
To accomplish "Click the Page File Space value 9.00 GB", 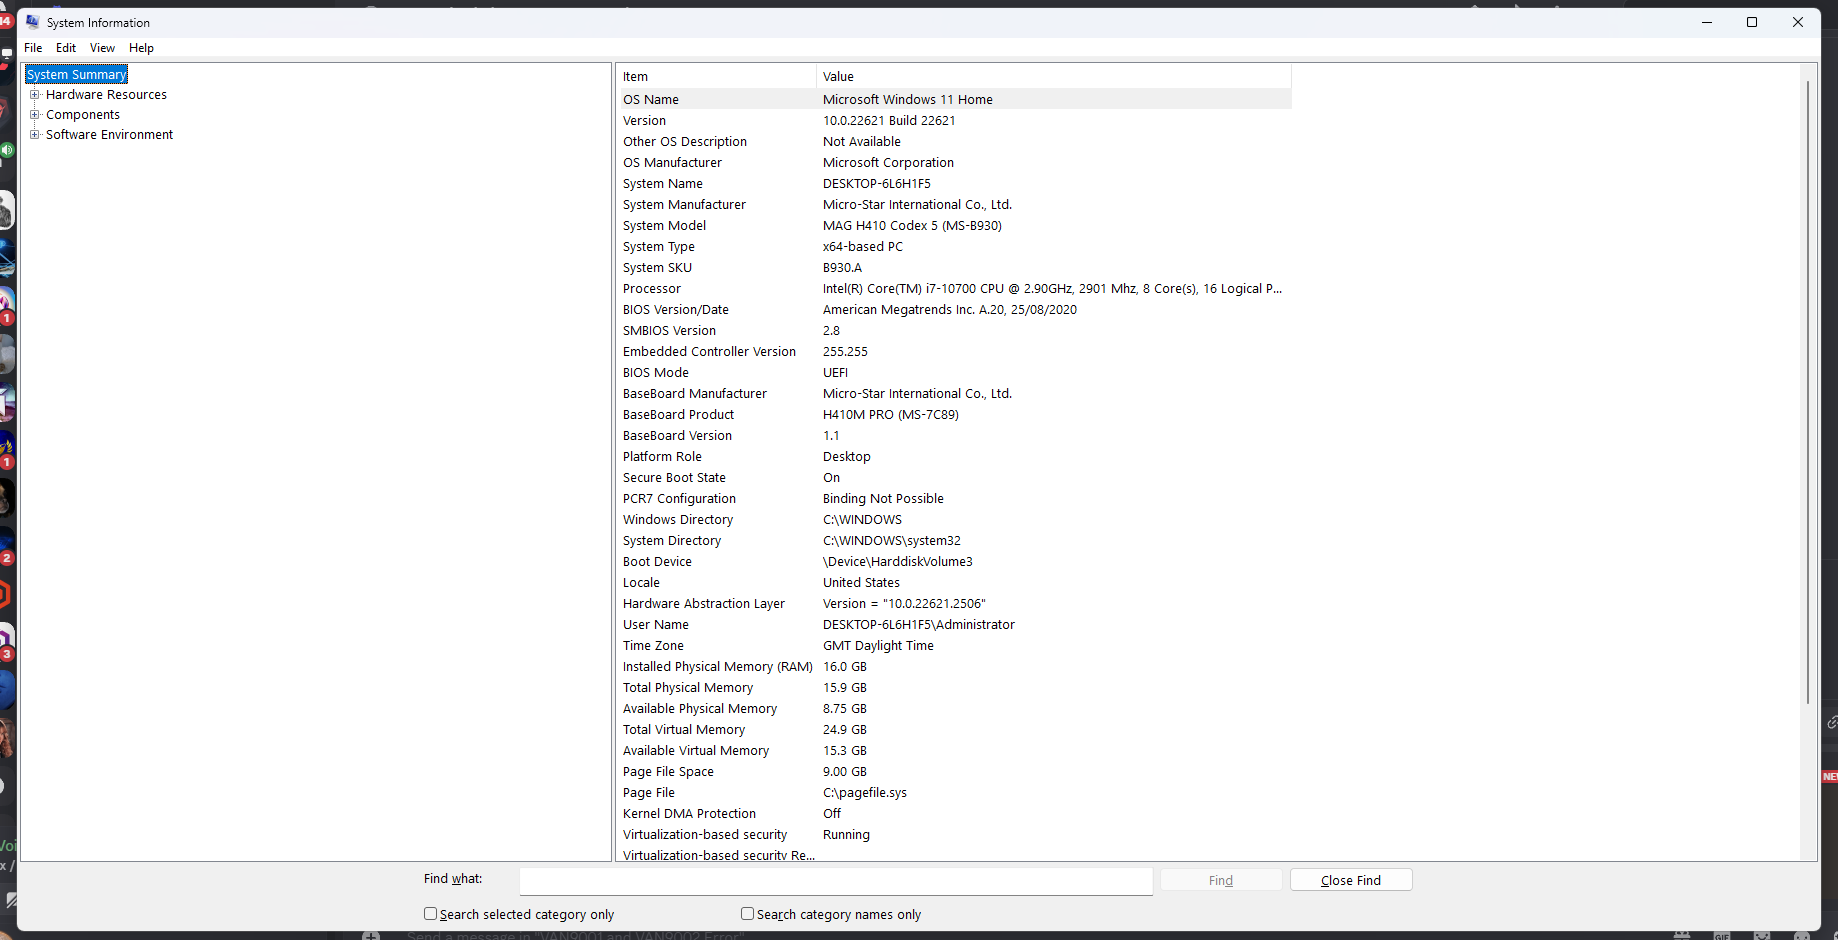I will click(845, 772).
